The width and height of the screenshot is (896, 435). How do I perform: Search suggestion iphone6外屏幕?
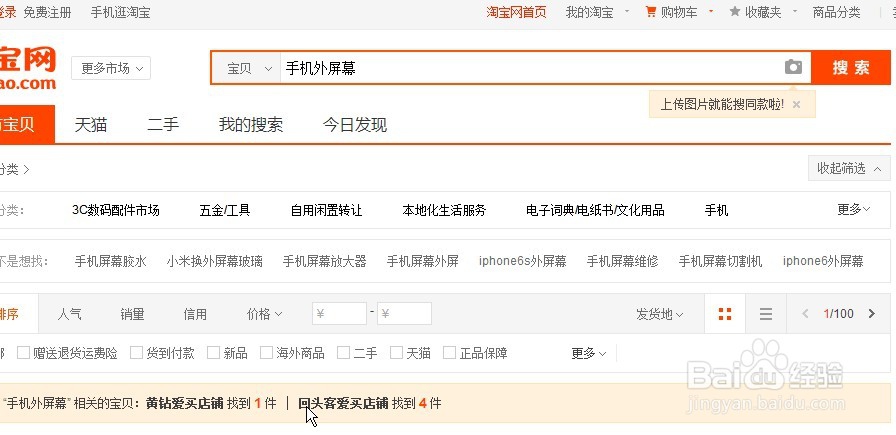click(823, 261)
